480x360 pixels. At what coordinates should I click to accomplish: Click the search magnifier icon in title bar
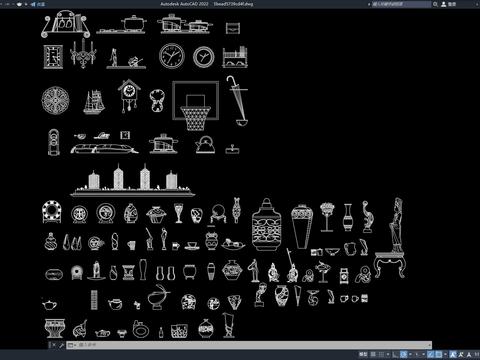point(435,4)
